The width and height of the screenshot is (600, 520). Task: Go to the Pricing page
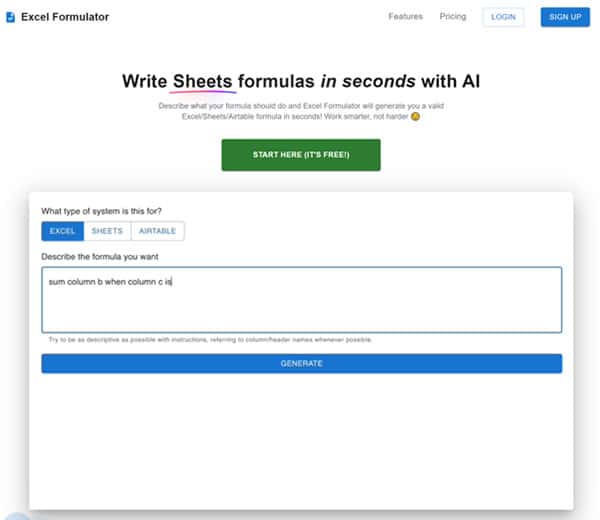[x=453, y=16]
